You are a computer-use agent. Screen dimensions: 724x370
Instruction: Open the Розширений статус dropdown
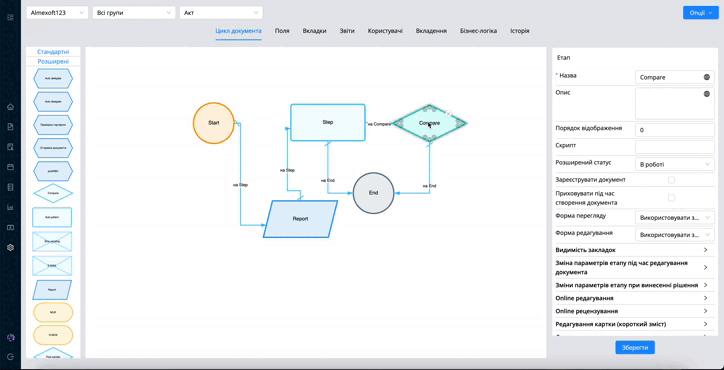675,164
